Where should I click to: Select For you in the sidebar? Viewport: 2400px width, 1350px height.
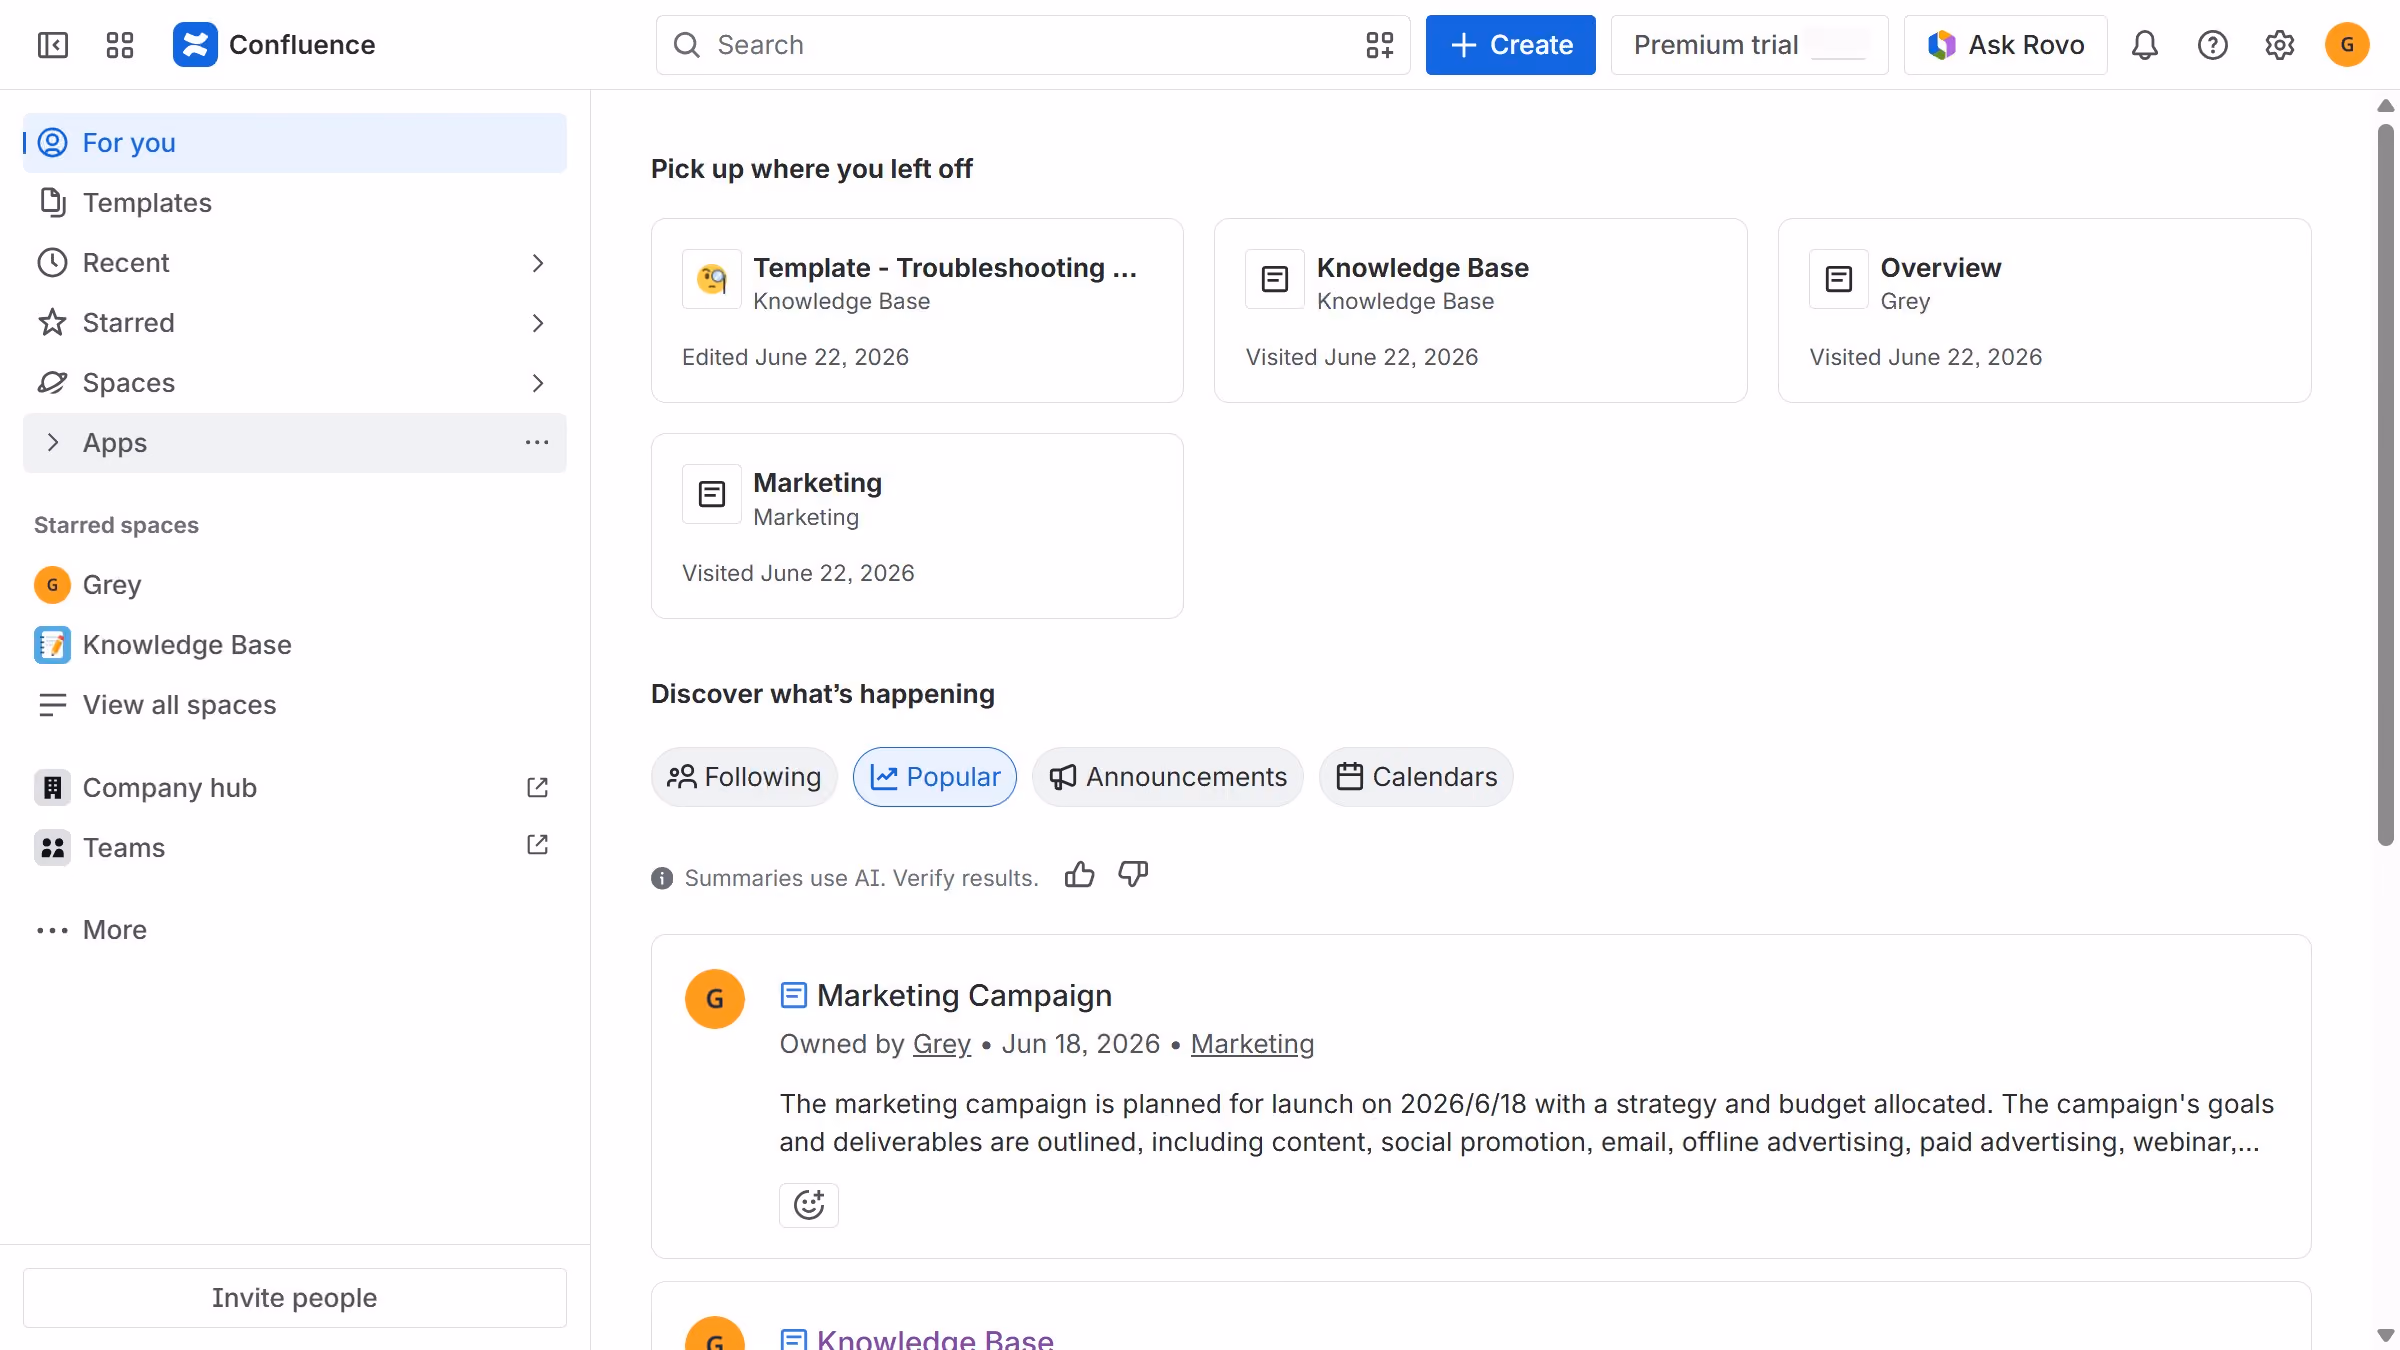pyautogui.click(x=295, y=143)
